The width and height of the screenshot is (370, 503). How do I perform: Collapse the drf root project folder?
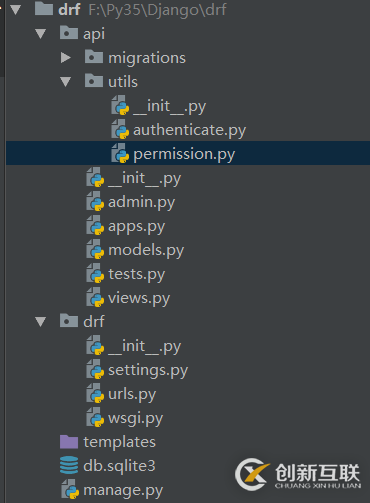coord(16,10)
